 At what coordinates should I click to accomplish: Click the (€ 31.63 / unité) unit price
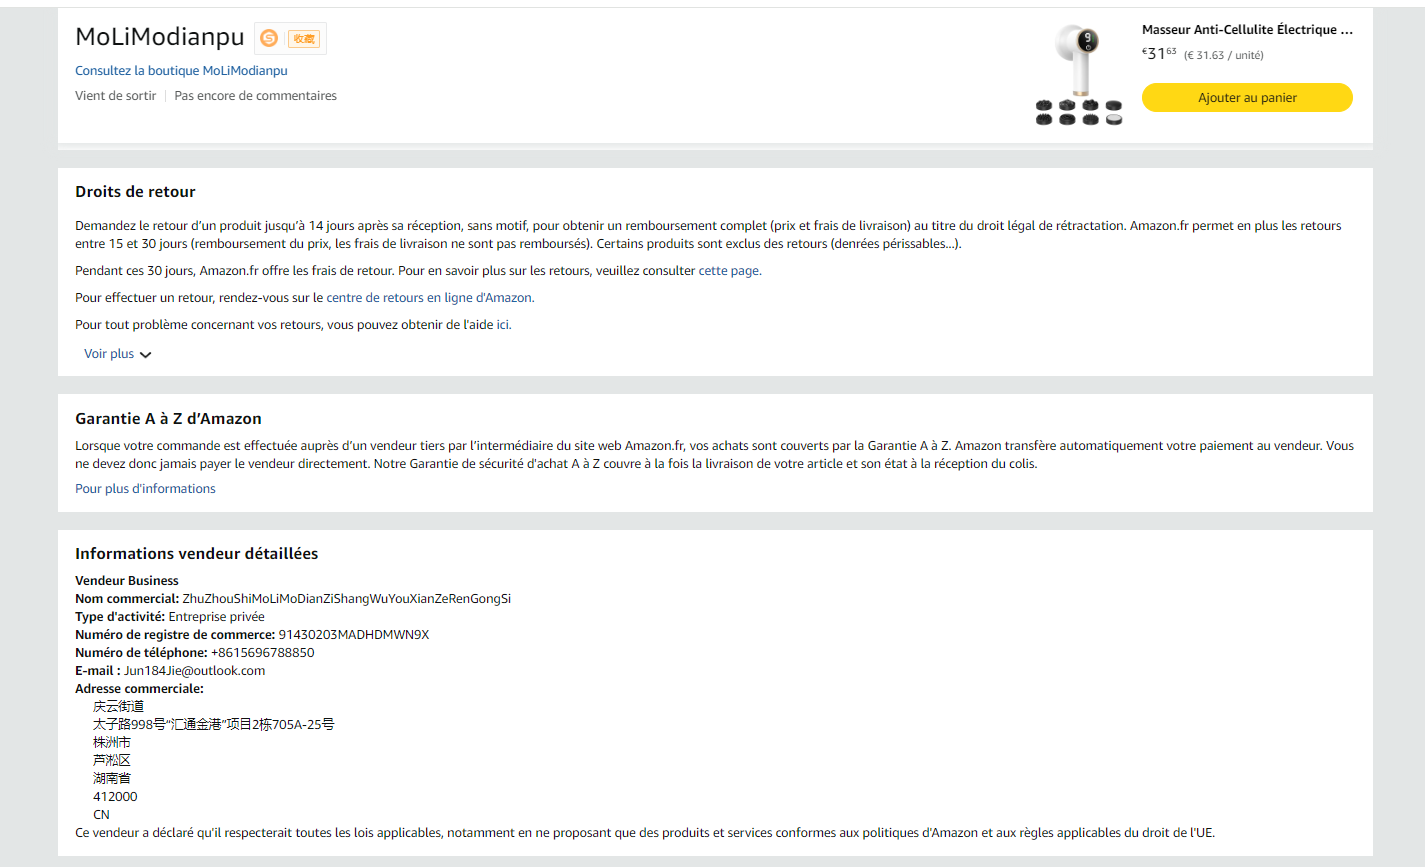[x=1224, y=55]
